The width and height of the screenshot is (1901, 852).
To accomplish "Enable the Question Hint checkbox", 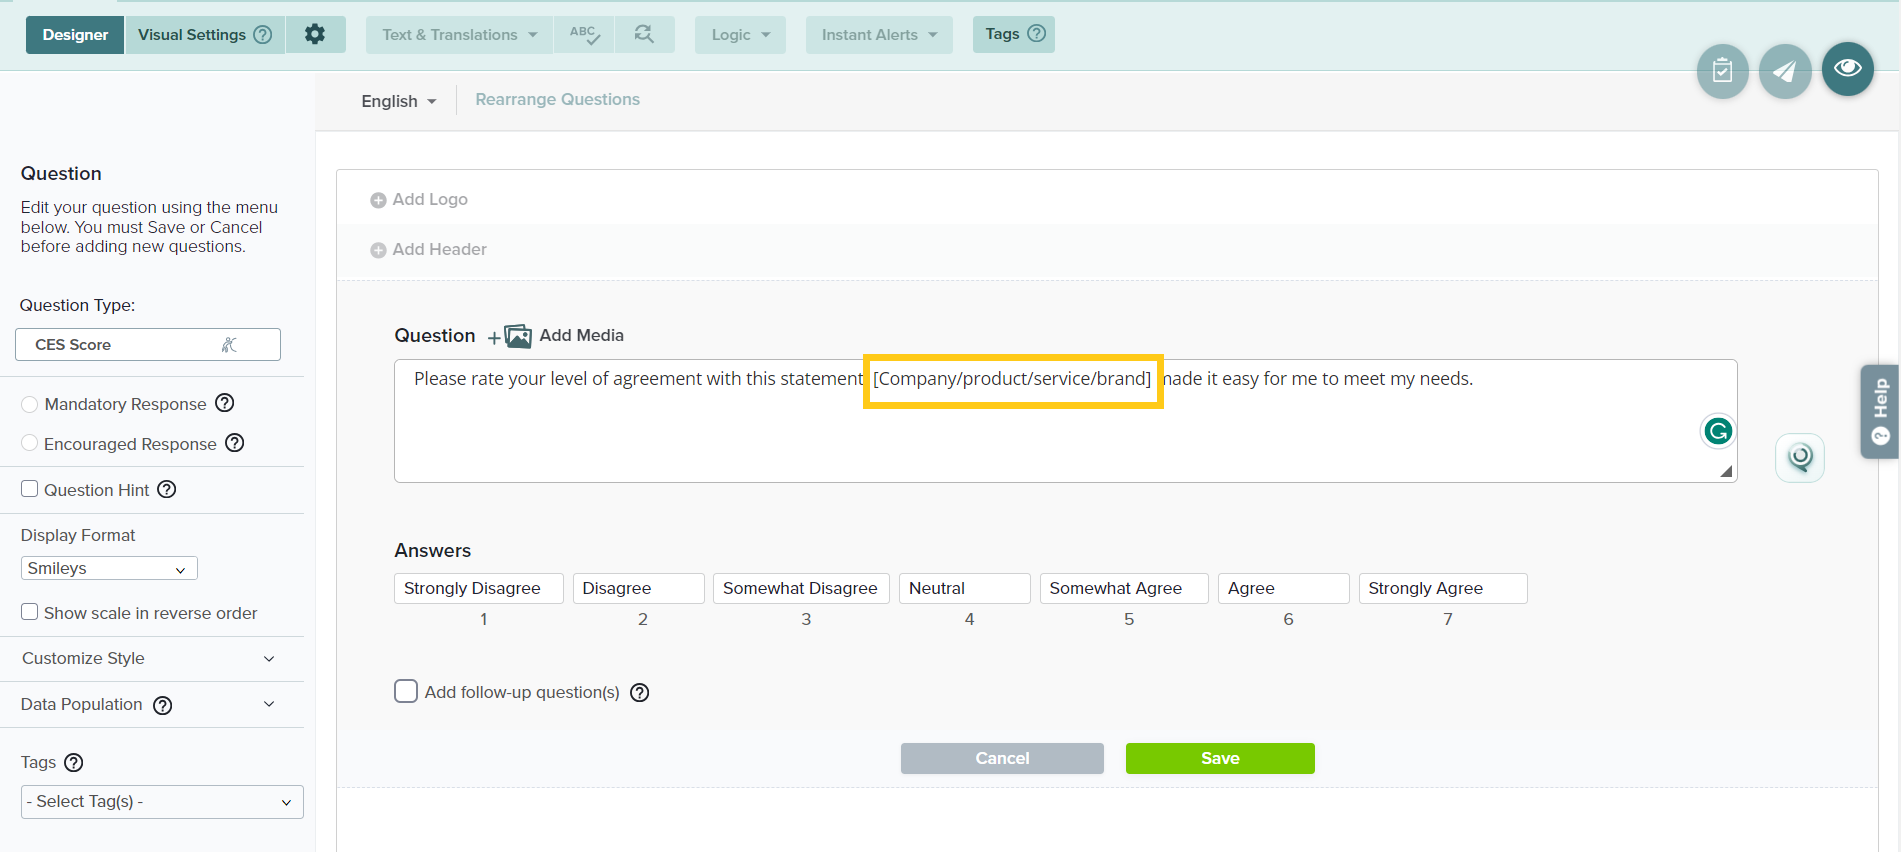I will coord(30,489).
